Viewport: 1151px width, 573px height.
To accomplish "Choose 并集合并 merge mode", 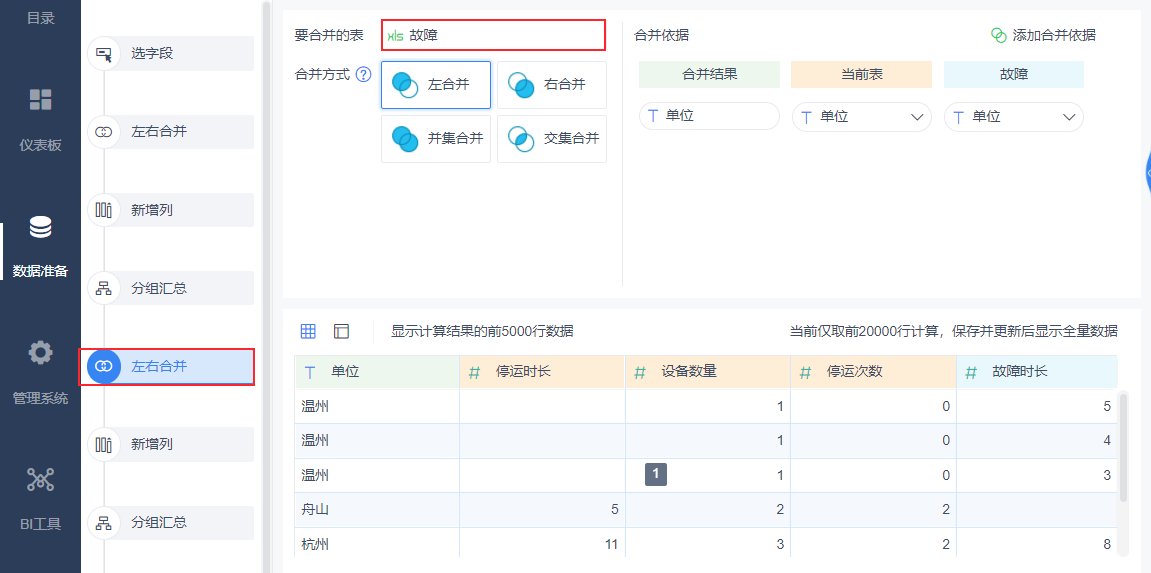I will [436, 139].
